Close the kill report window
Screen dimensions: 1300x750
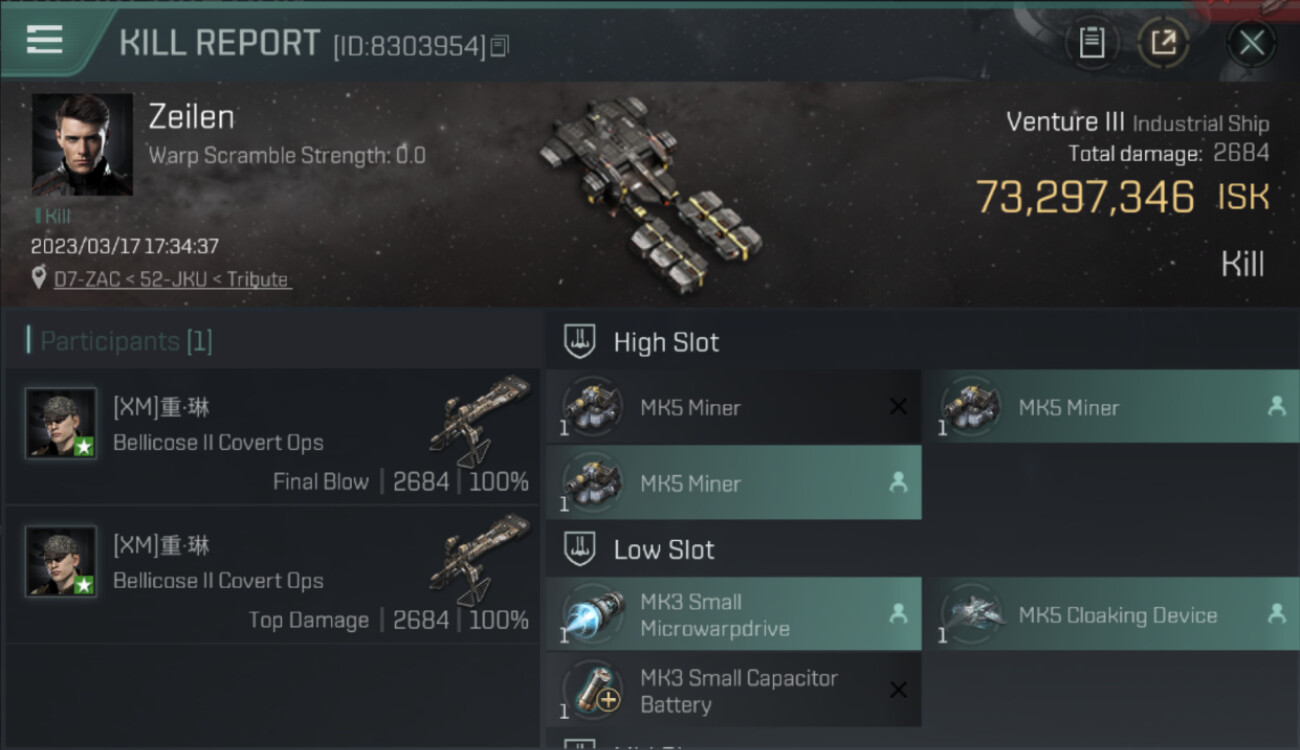pyautogui.click(x=1251, y=43)
